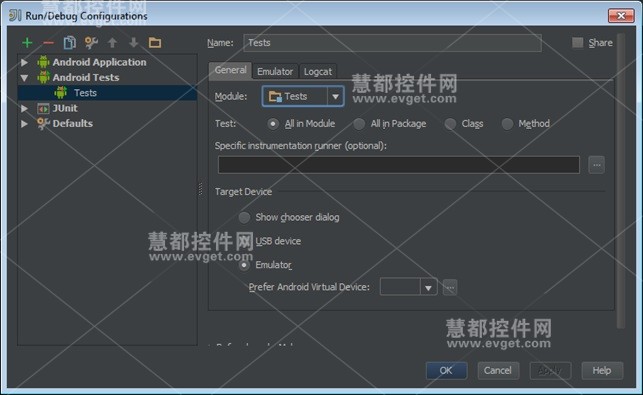Open Prefer Android Virtual Device dropdown
The width and height of the screenshot is (643, 395).
coord(428,287)
